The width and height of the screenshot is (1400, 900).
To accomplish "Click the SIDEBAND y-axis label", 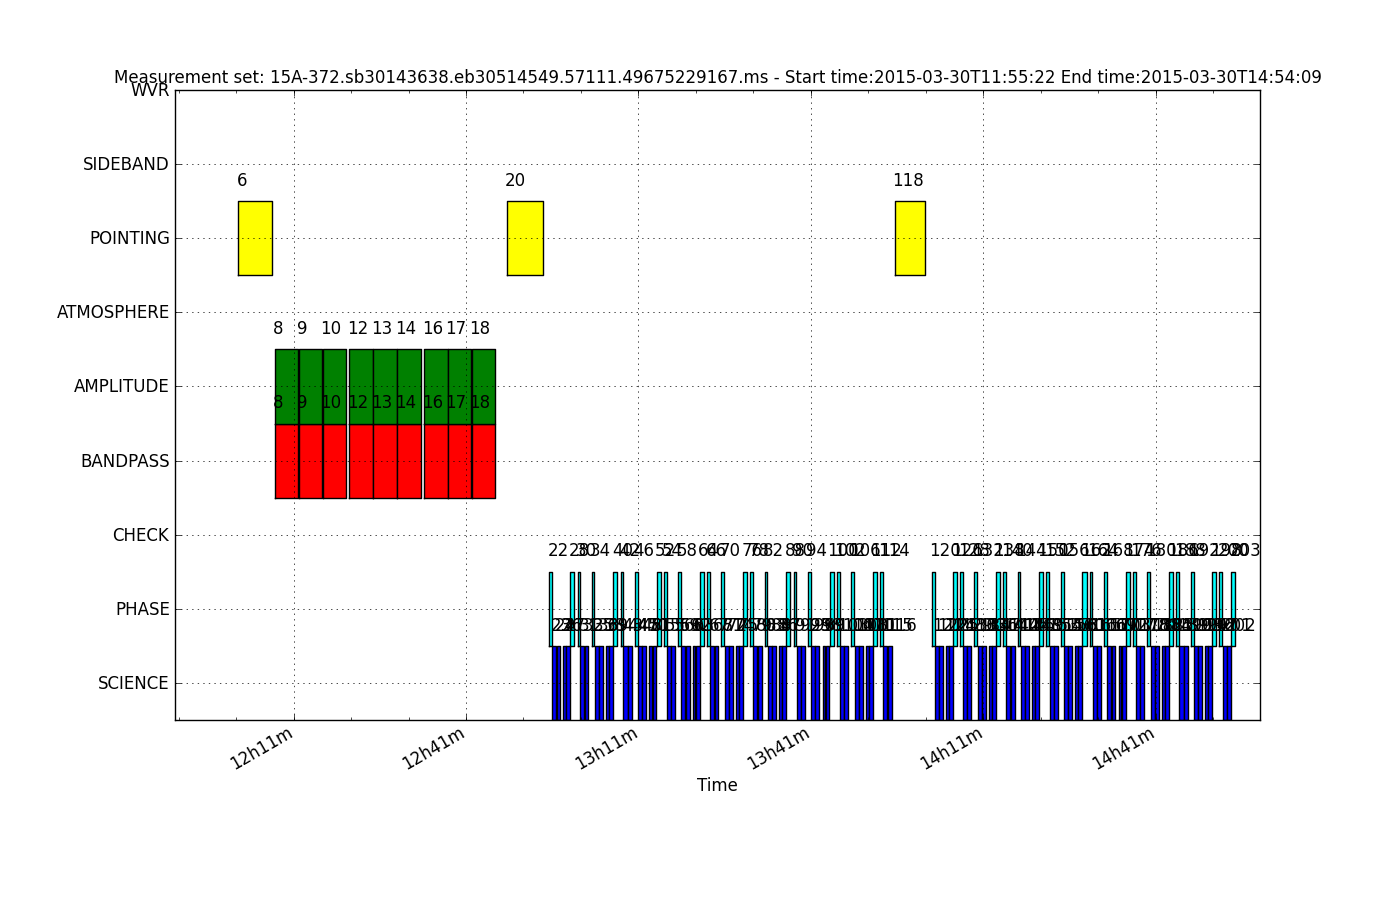I will 126,164.
